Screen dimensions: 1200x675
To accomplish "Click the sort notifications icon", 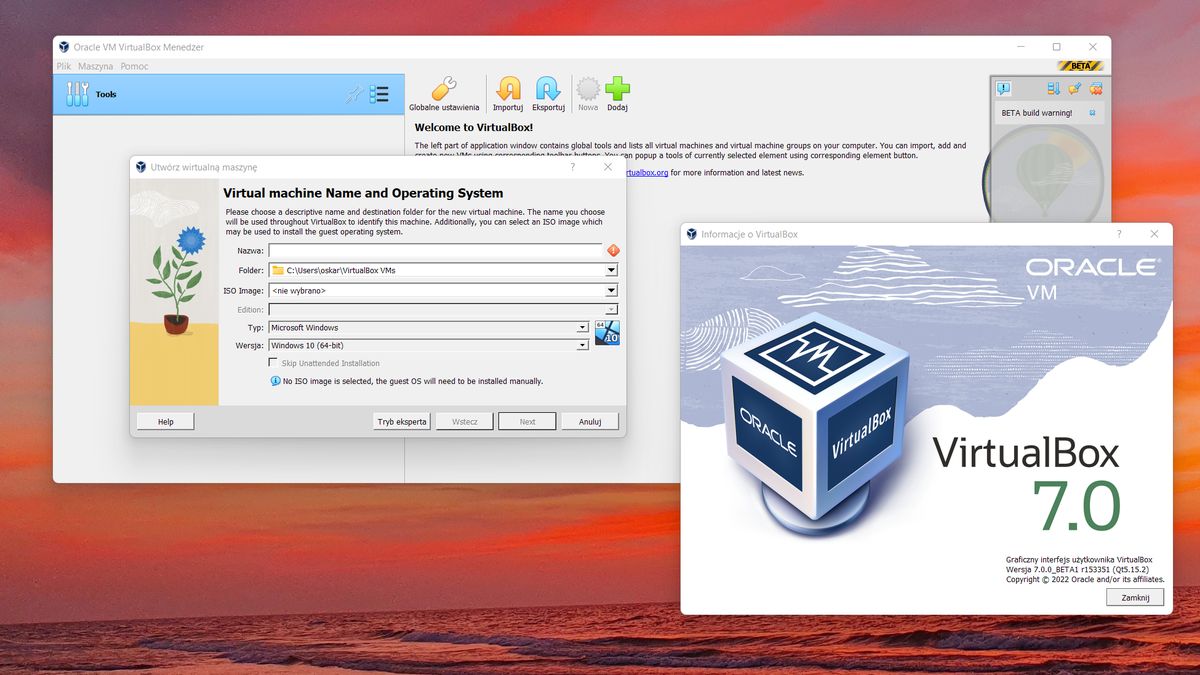I will tap(1052, 88).
